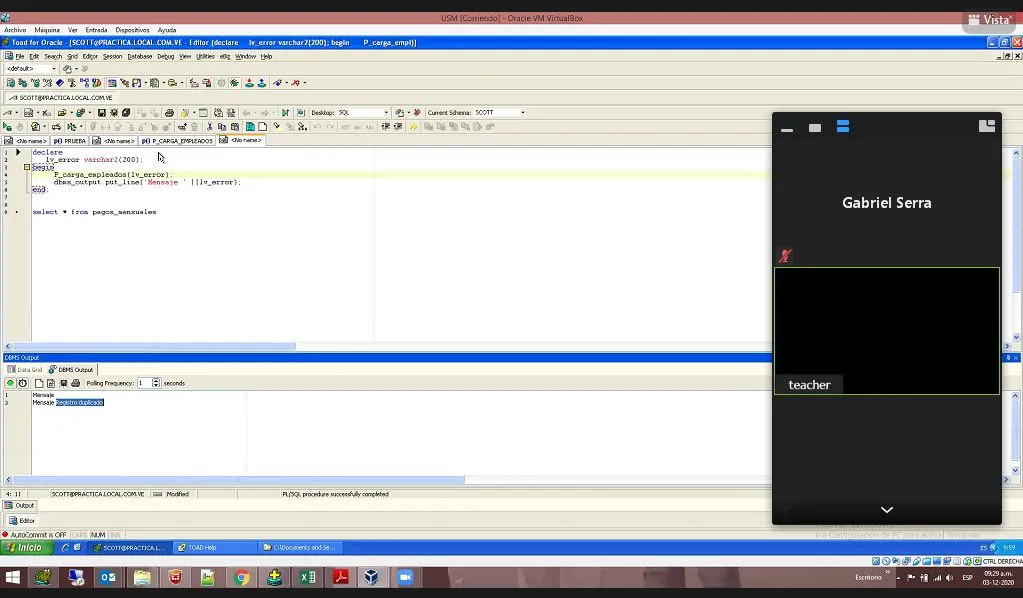This screenshot has width=1023, height=598.
Task: Click the green bug debug icon in main toolbar
Action: (x=234, y=83)
